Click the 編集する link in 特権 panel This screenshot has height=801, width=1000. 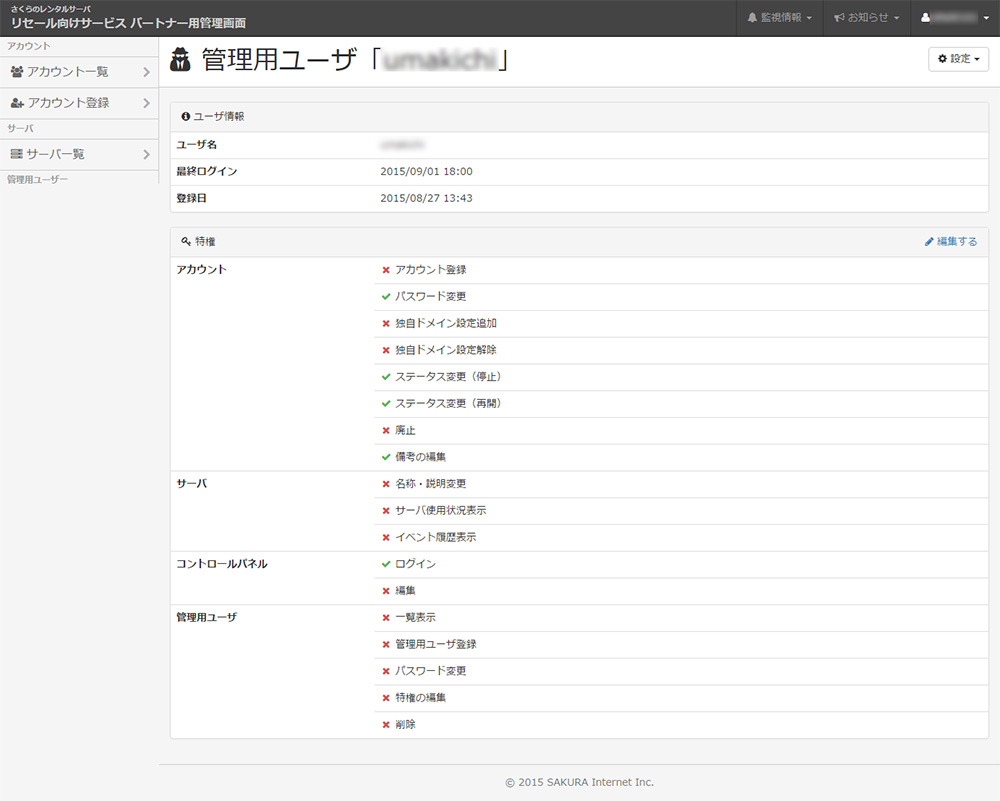point(956,242)
